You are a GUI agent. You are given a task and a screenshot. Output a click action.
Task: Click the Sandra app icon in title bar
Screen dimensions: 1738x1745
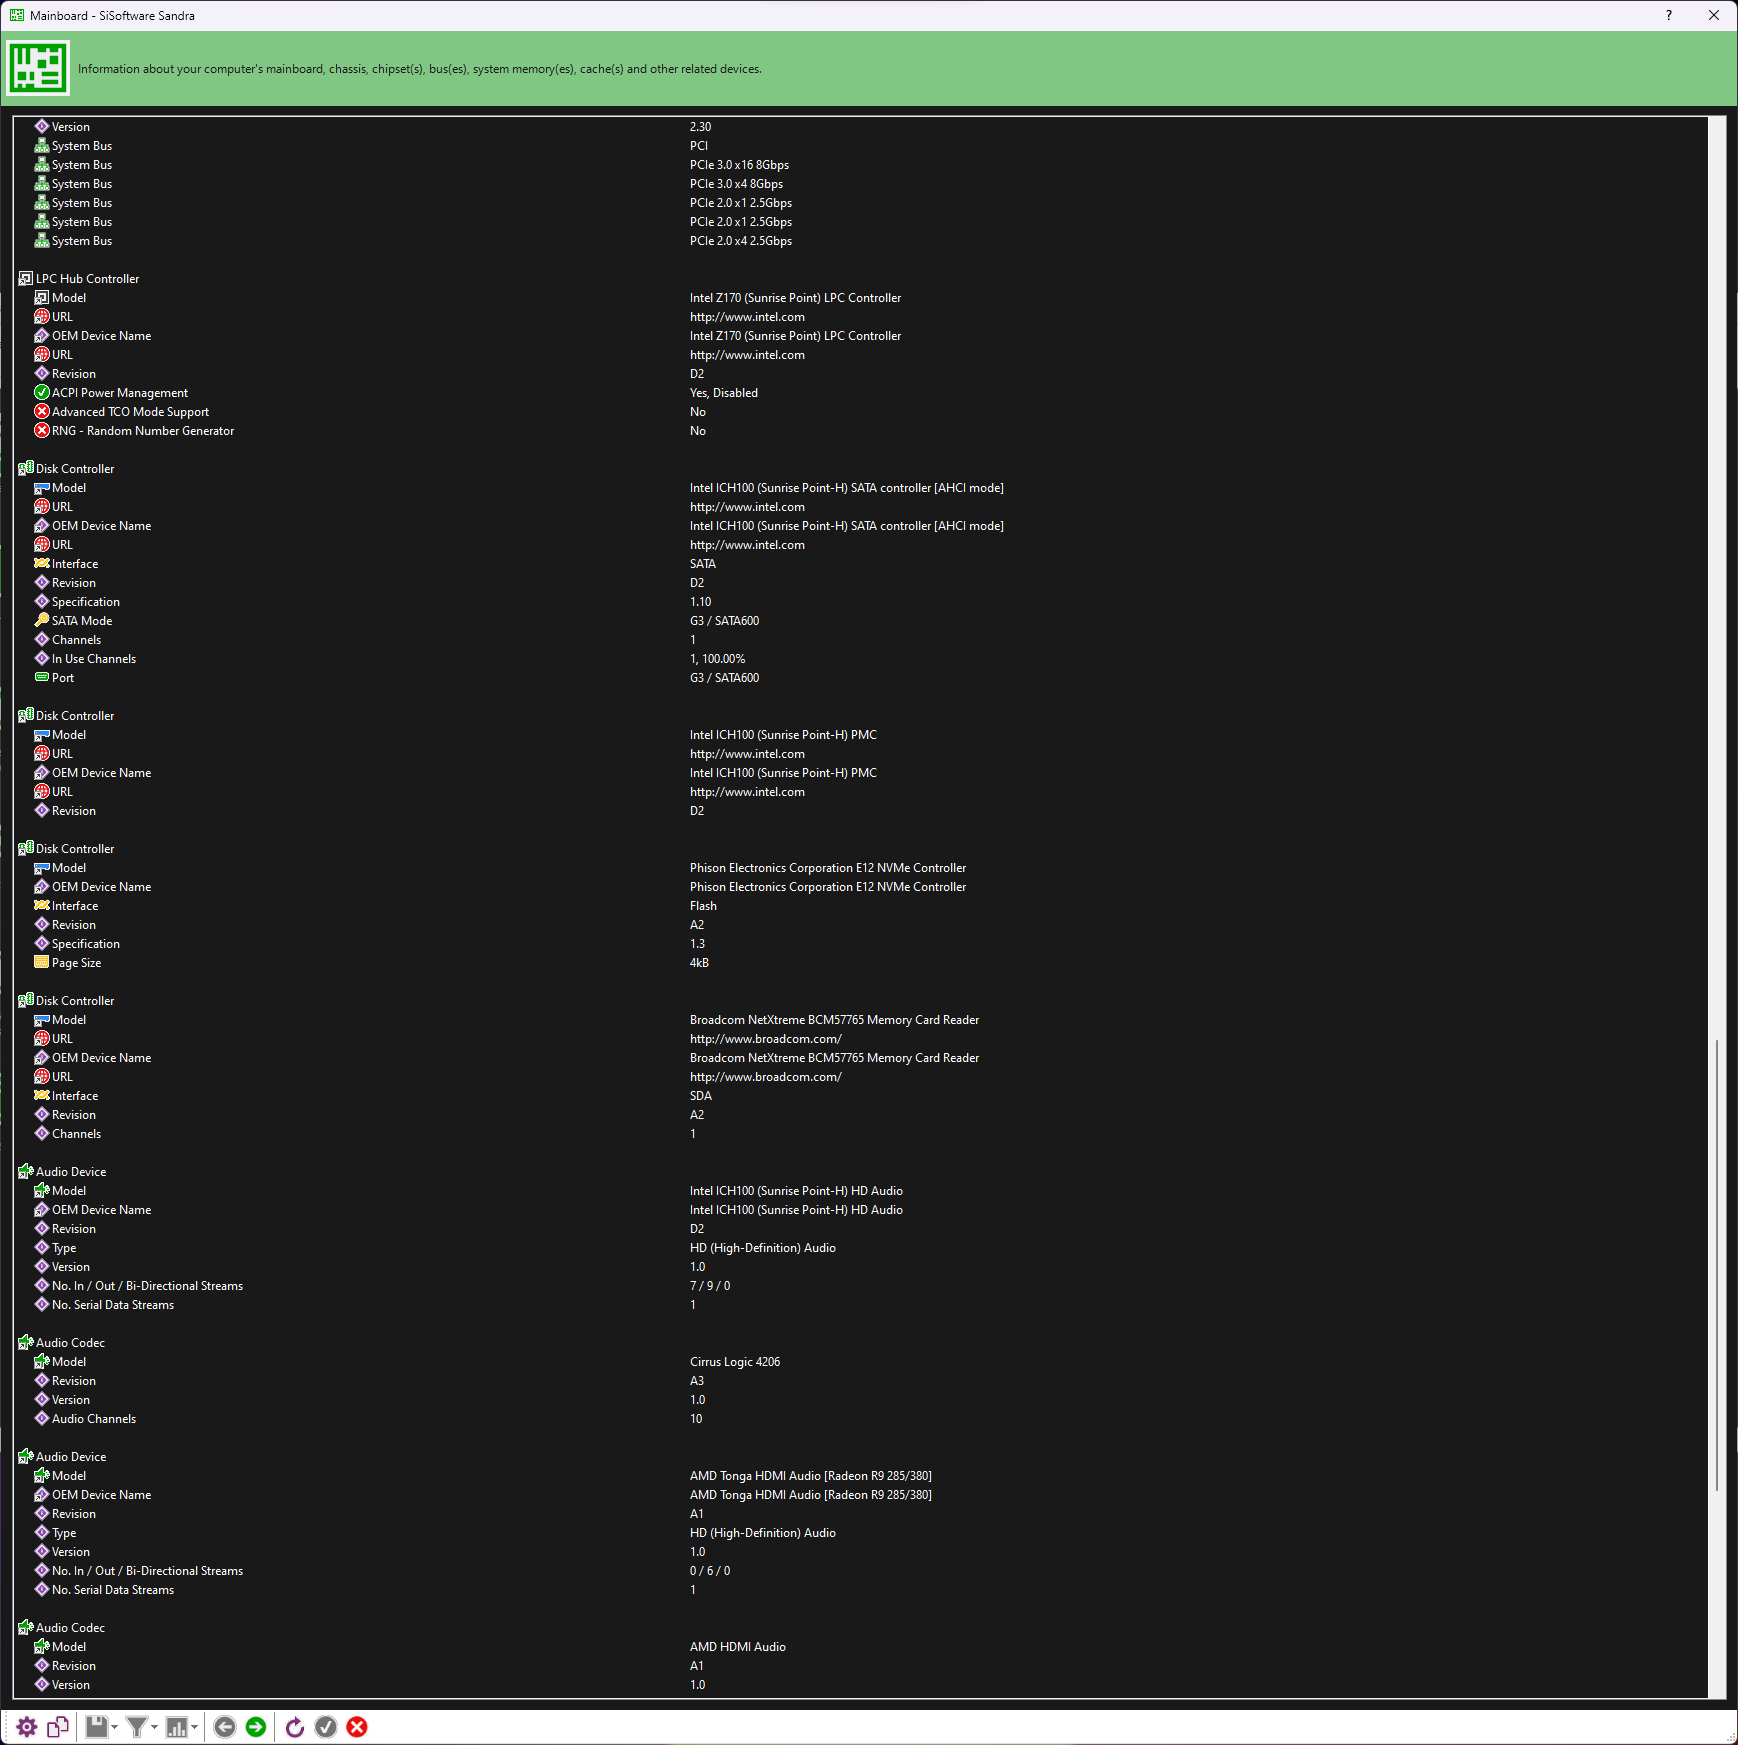click(x=16, y=15)
